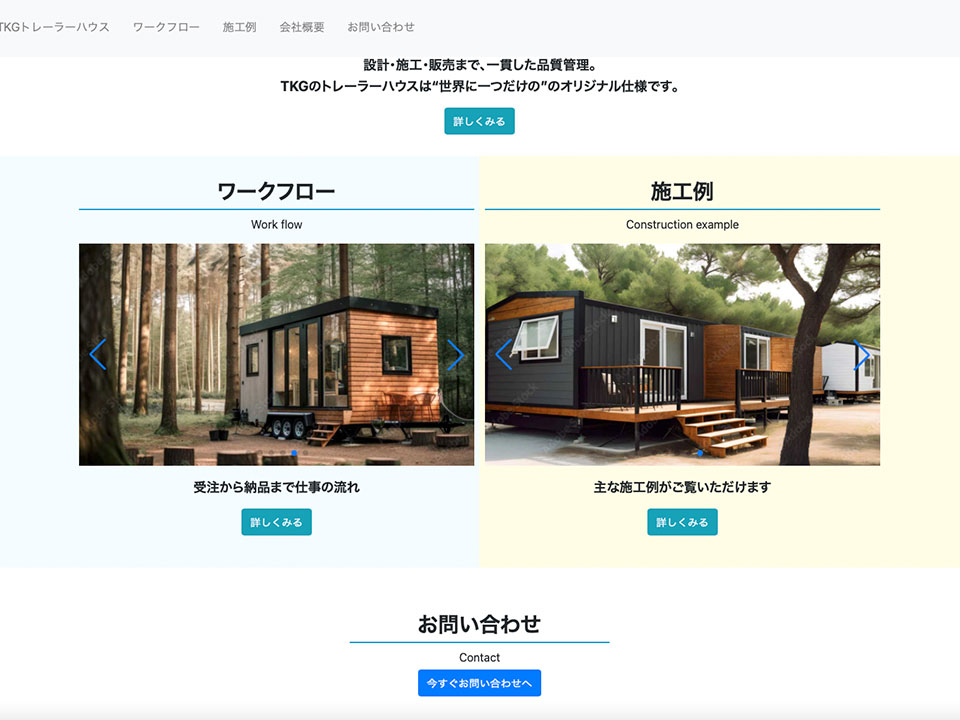Open 会社概要 in the top navigation

(302, 27)
